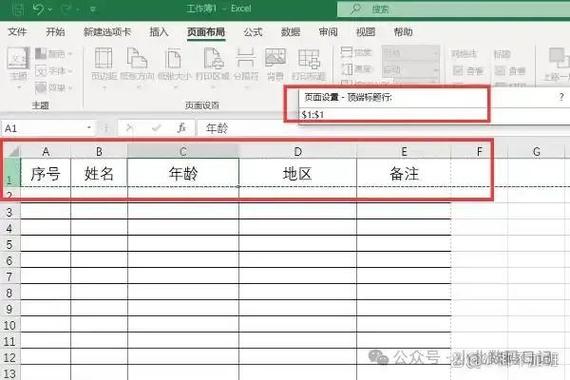570x380 pixels.
Task: Select column header D
Action: [x=298, y=151]
